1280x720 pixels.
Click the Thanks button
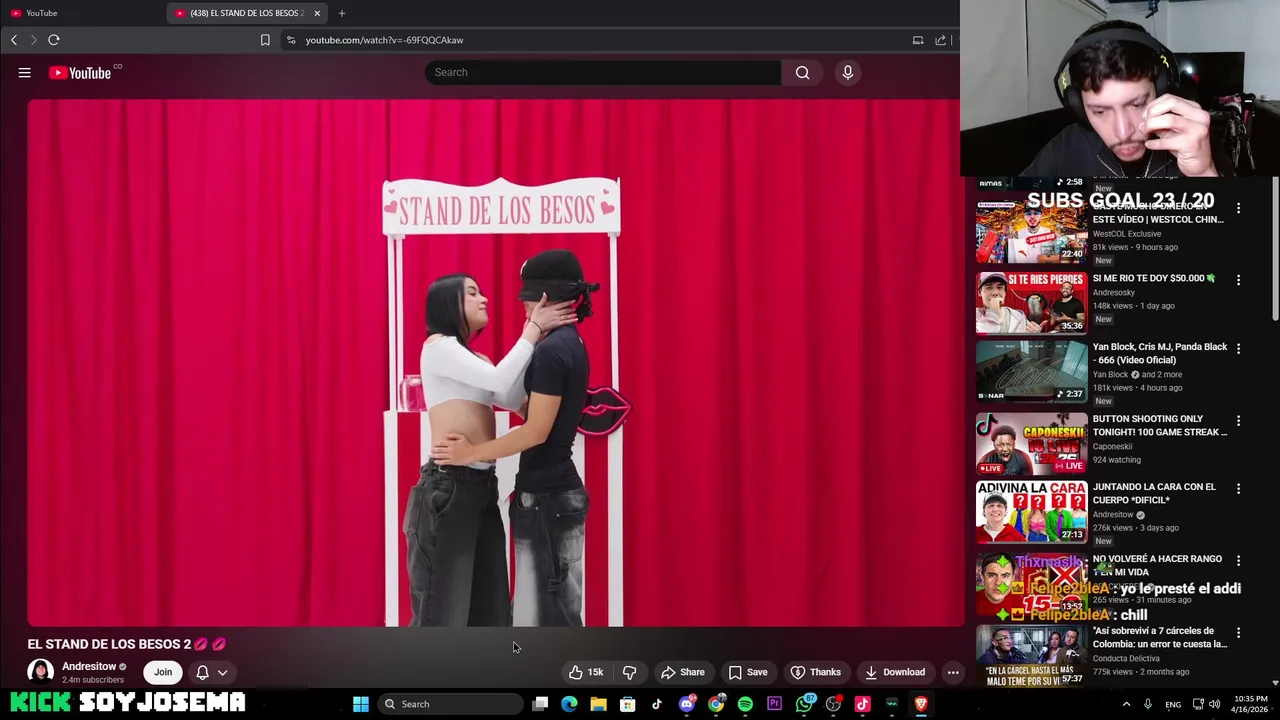(x=816, y=672)
